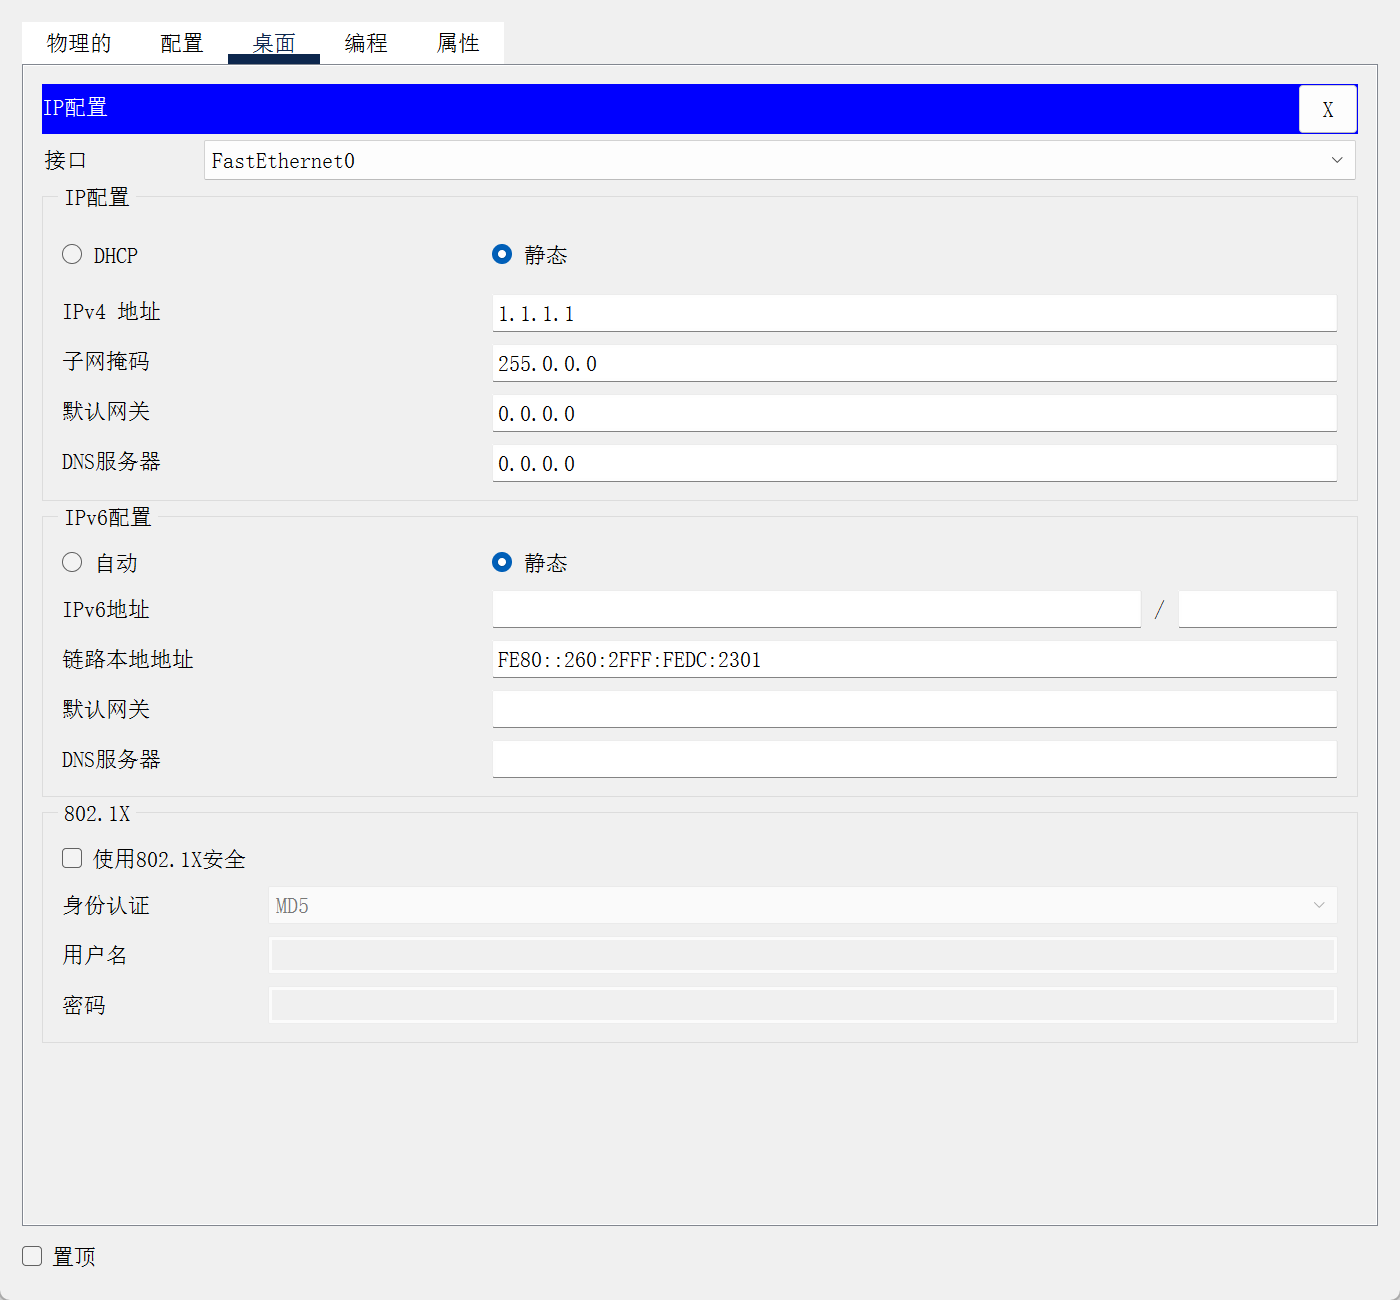
Task: Click the 子网掩码 label
Action: point(106,361)
